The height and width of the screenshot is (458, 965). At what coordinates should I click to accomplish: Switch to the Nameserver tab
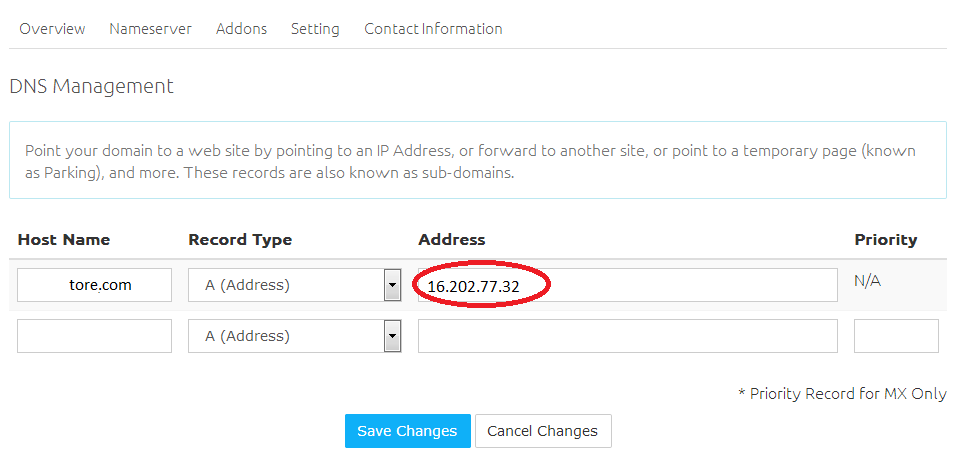point(150,29)
